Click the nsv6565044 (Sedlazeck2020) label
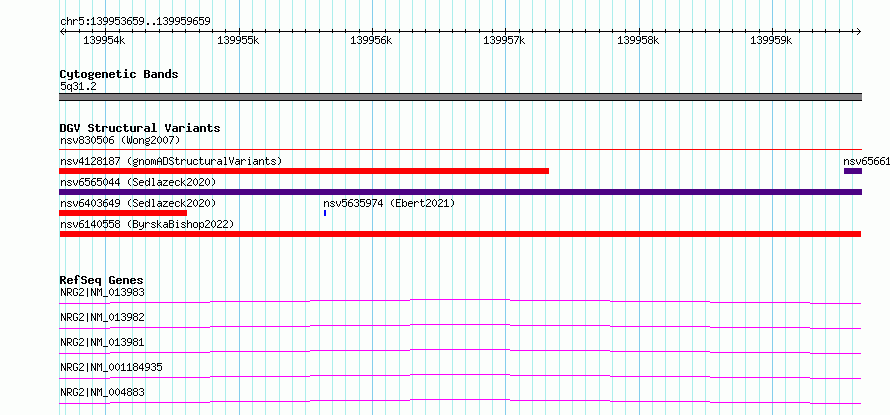The height and width of the screenshot is (415, 890). point(138,182)
